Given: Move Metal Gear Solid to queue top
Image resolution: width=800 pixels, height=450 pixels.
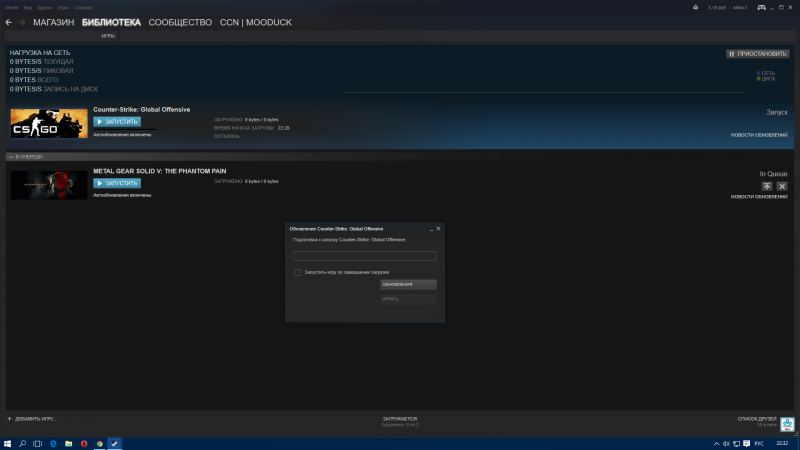Looking at the screenshot, I should (766, 186).
